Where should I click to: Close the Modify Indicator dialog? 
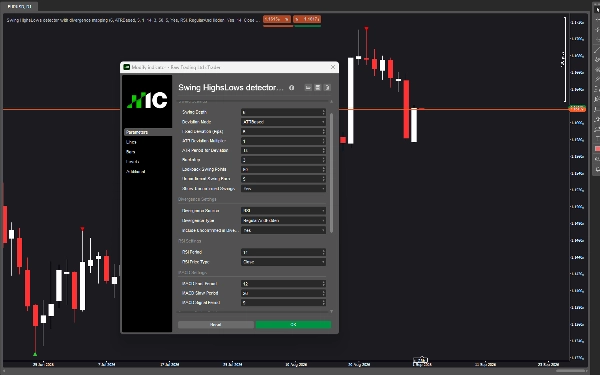[333, 67]
